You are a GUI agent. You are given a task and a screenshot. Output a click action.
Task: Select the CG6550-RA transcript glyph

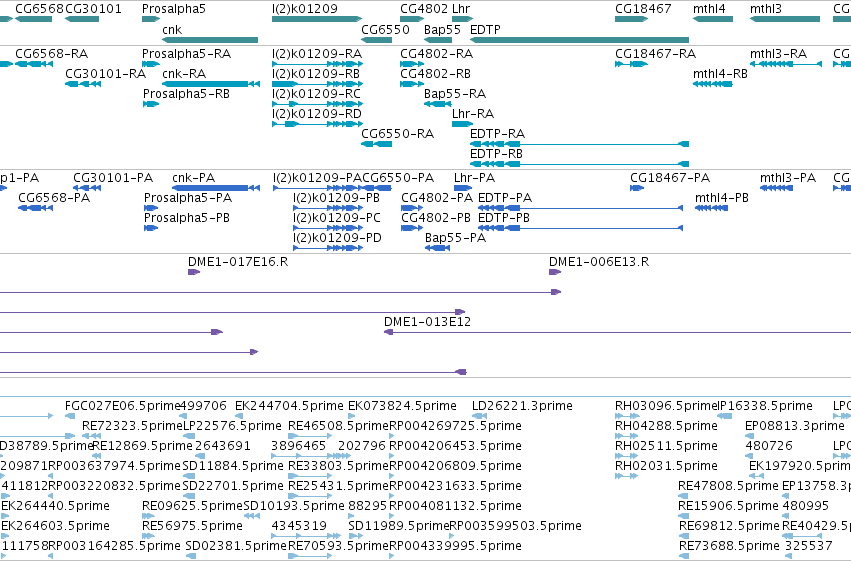tap(377, 144)
